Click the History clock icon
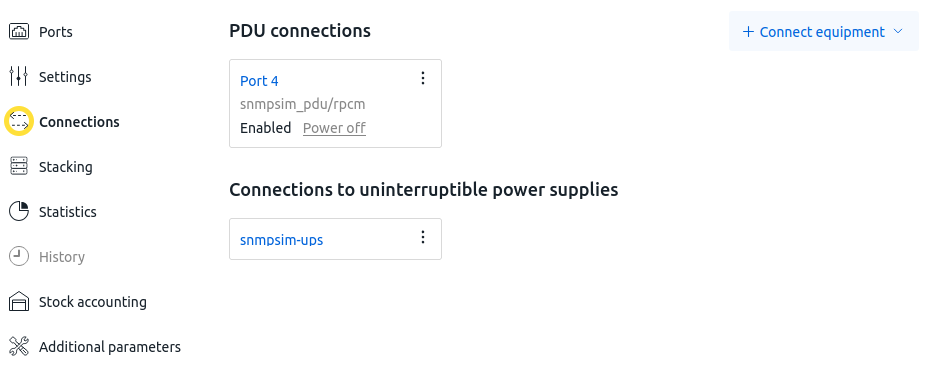Screen dimensions: 939x386 tap(19, 257)
